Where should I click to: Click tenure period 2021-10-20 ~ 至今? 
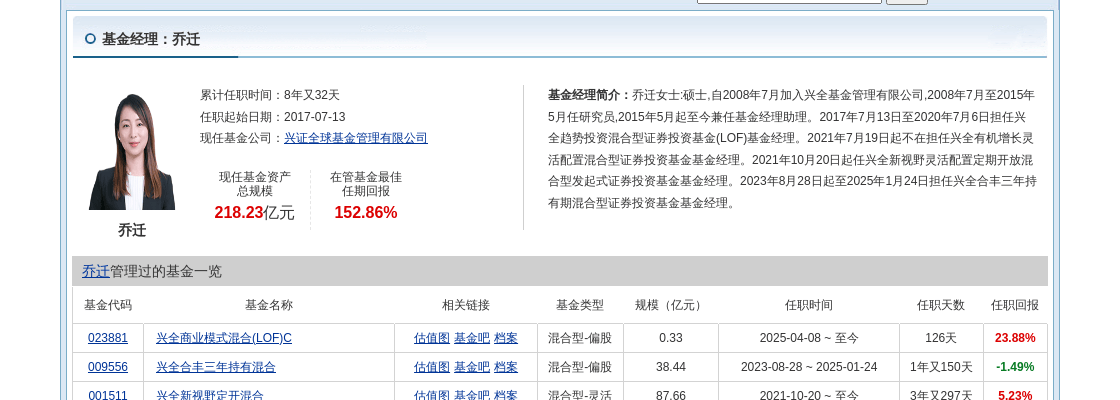coord(809,395)
